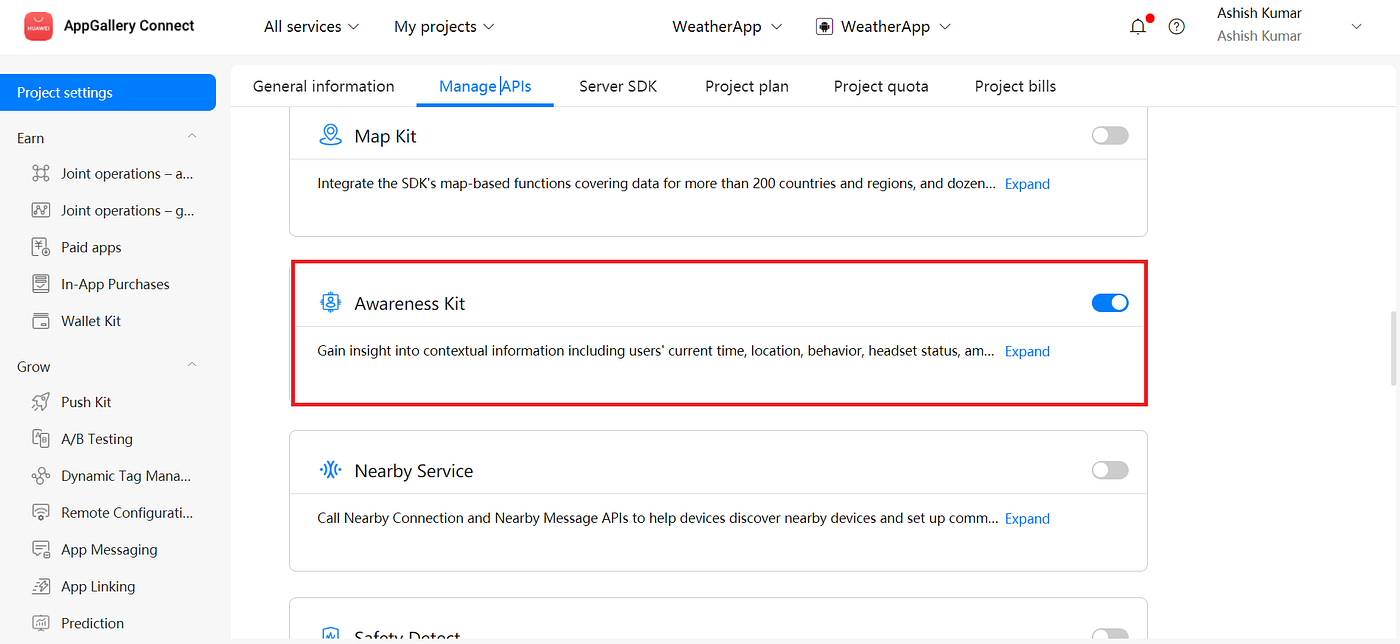Open A/B Testing from the sidebar
The image size is (1400, 644).
[95, 438]
